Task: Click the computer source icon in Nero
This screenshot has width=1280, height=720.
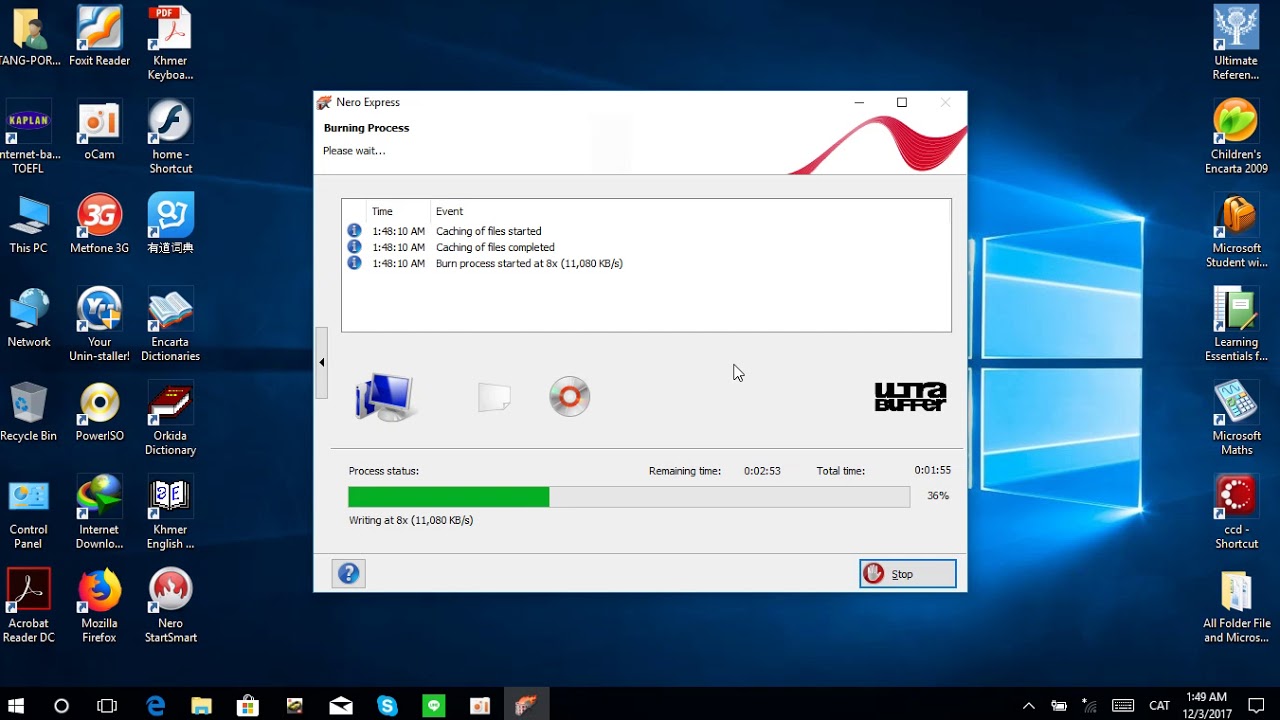Action: coord(384,397)
